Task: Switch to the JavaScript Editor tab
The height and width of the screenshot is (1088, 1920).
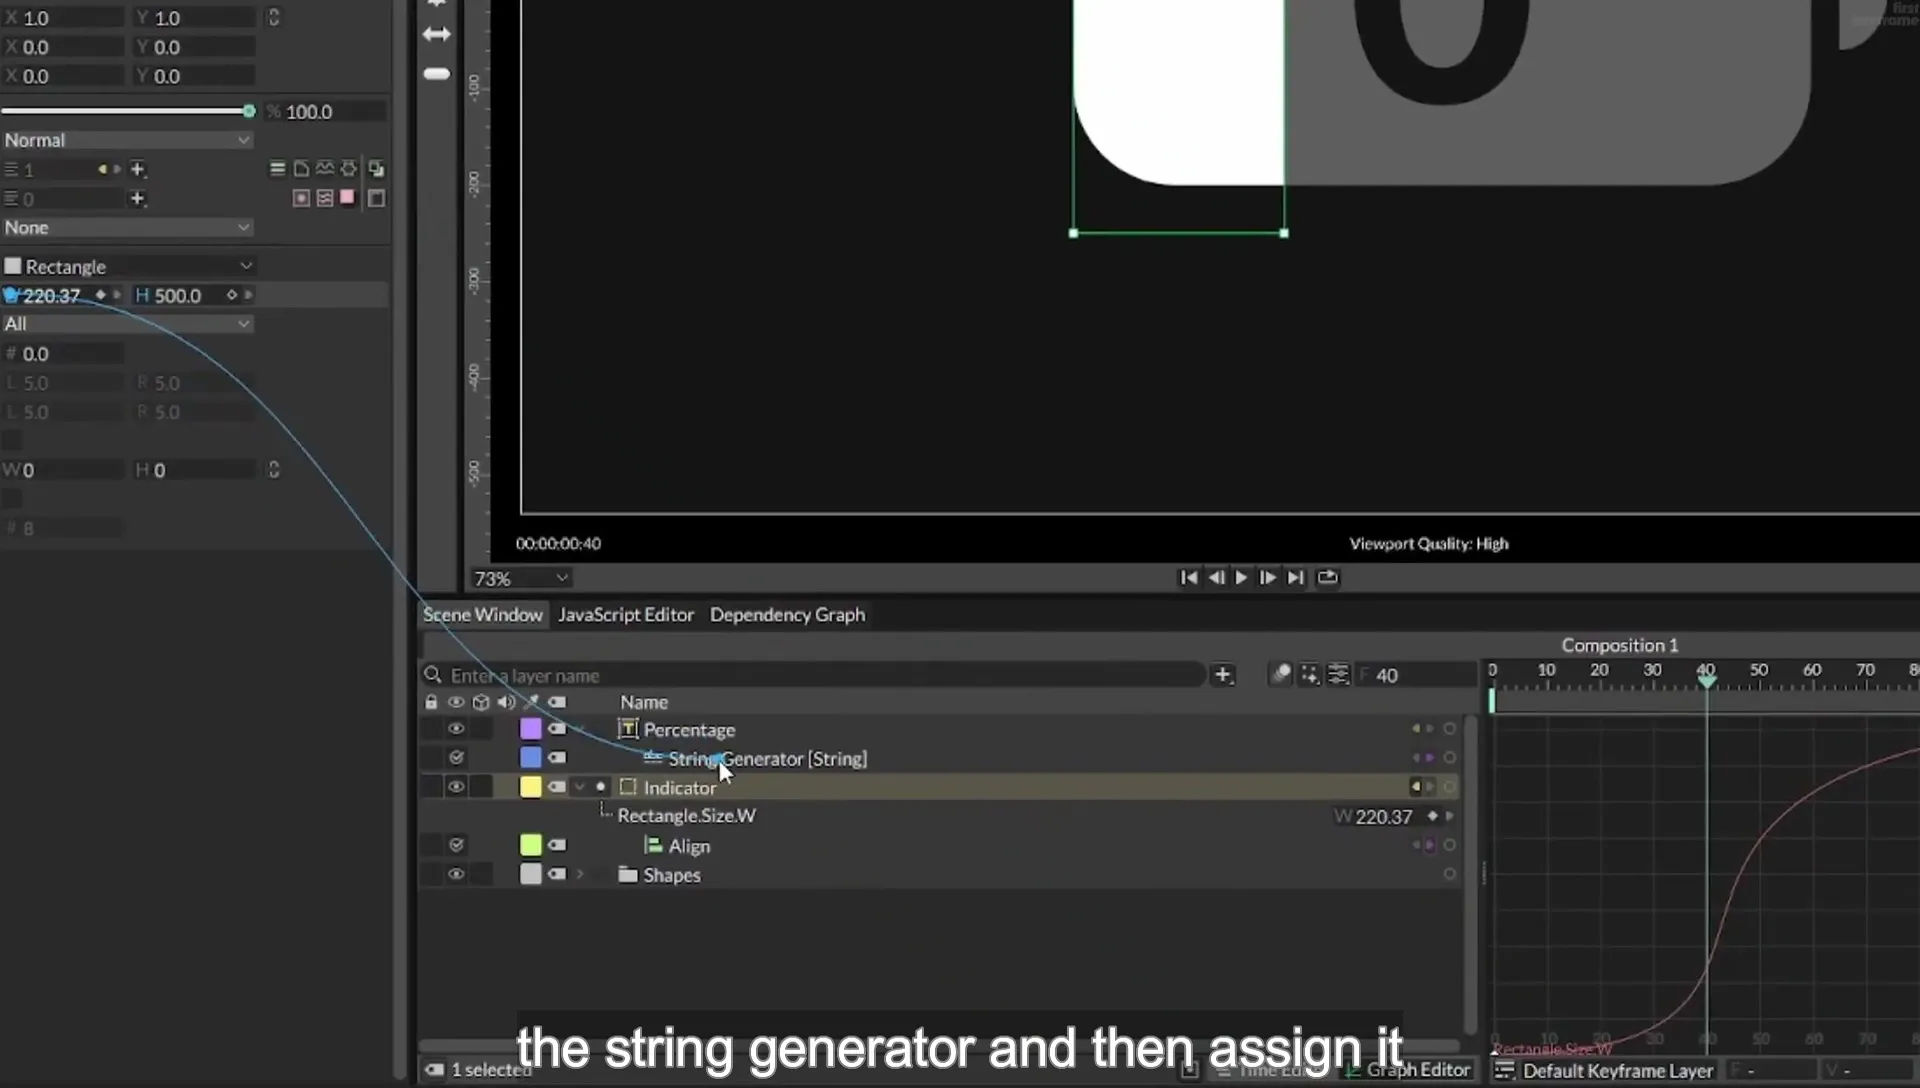Action: [626, 615]
